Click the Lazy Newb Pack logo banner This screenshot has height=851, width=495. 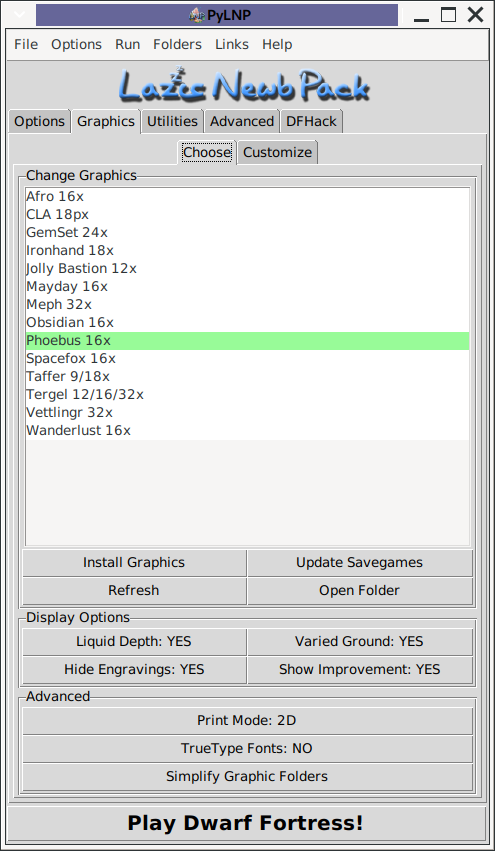244,86
